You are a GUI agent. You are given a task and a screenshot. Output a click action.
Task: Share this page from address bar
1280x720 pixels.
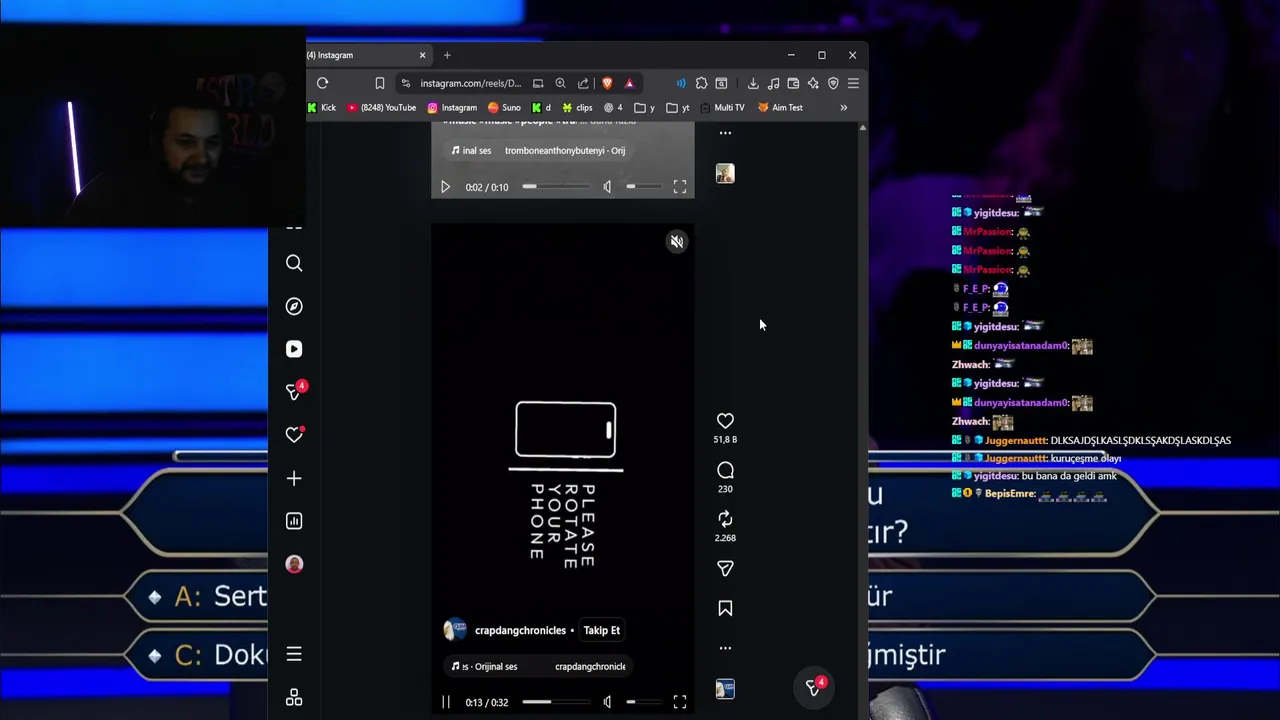(583, 83)
